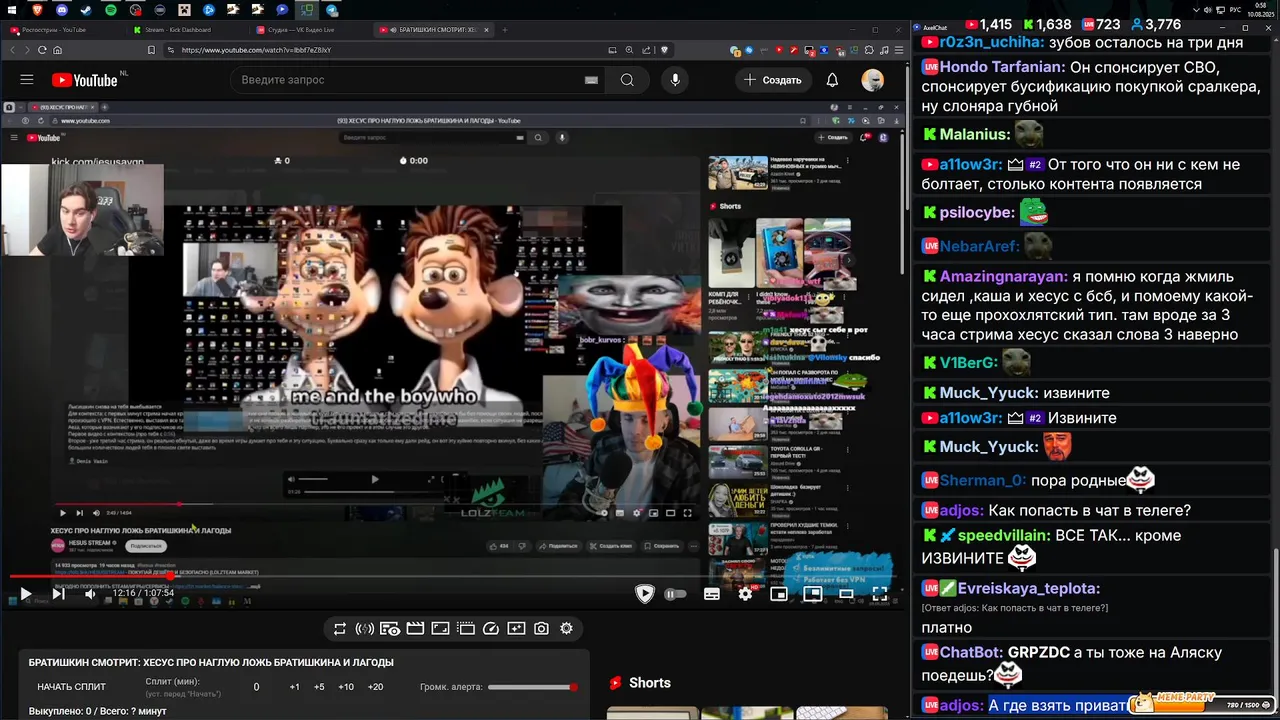Open the browser extensions puzzle icon
Viewport: 1280px width, 720px height.
(x=871, y=50)
